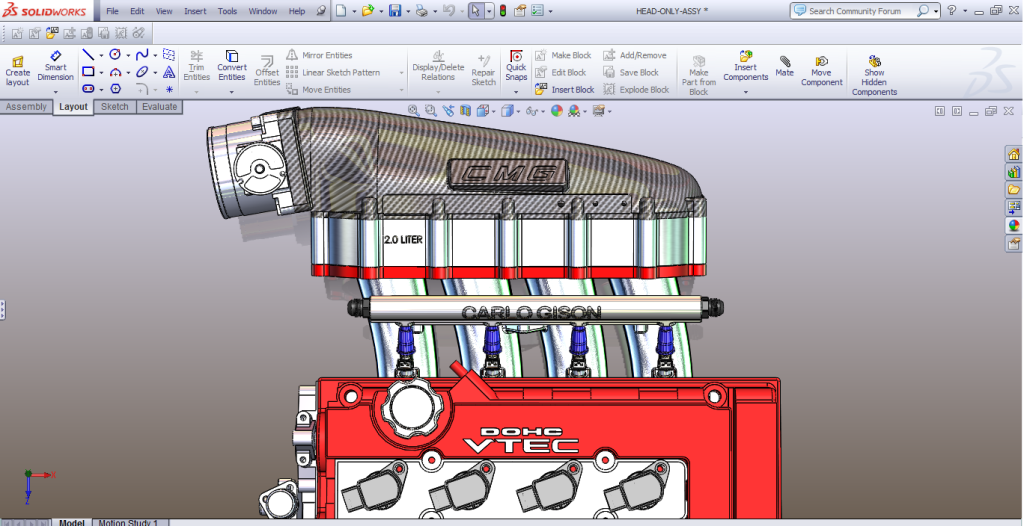1024x526 pixels.
Task: Open the Insert menu
Action: pyautogui.click(x=195, y=11)
